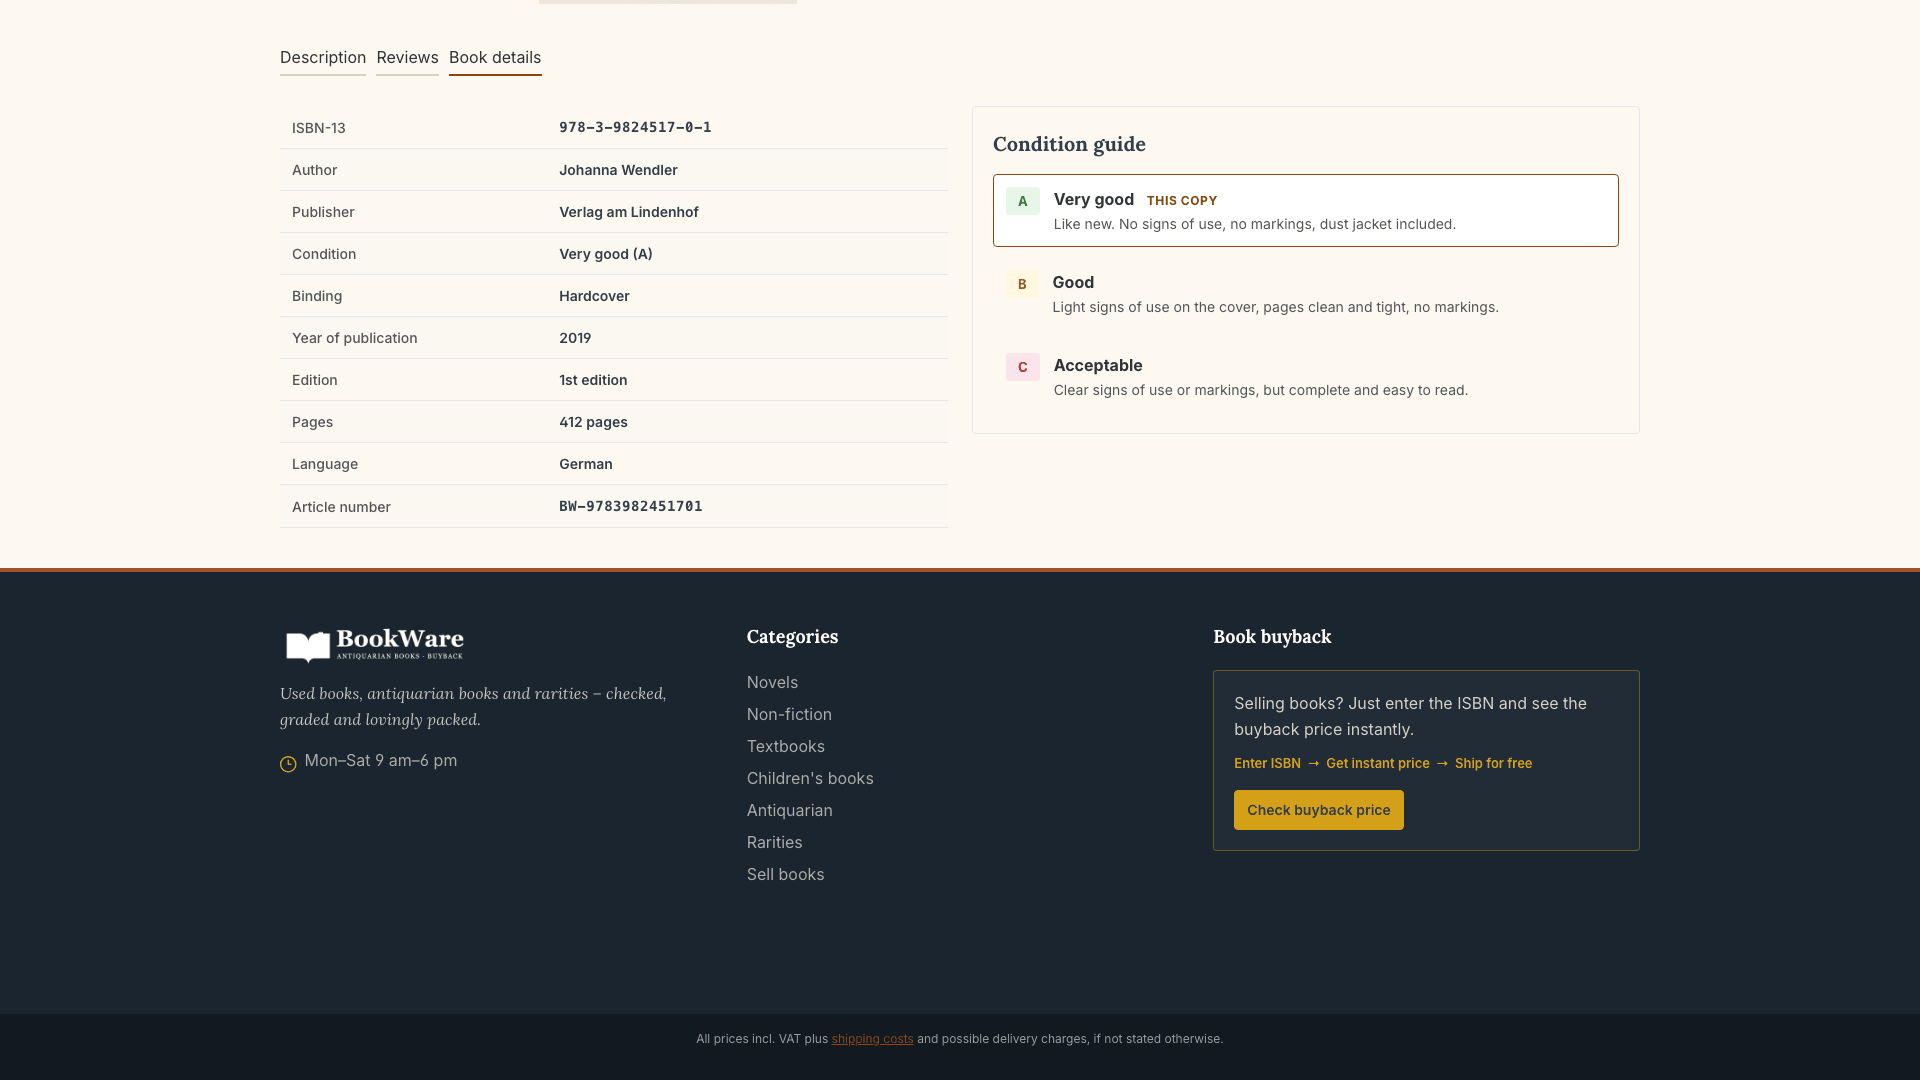Click the THIS COPY label
Image resolution: width=1920 pixels, height=1080 pixels.
tap(1182, 201)
